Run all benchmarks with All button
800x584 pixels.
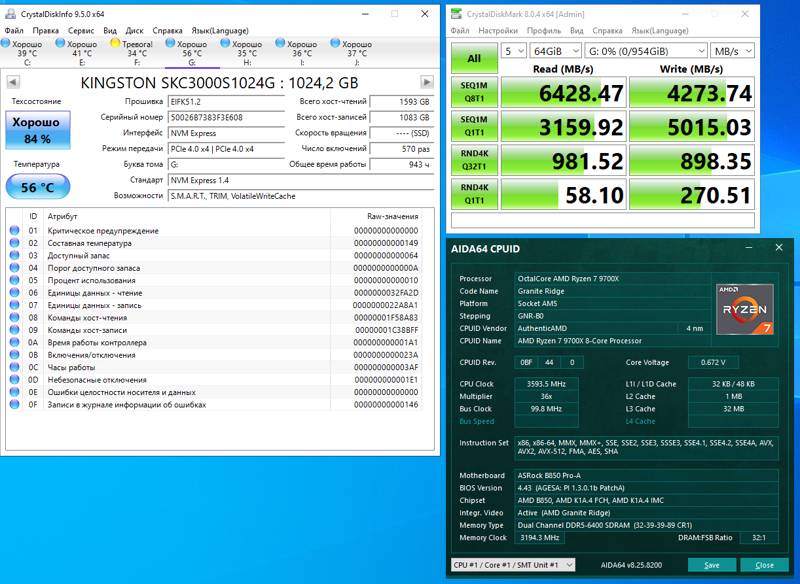pos(474,58)
